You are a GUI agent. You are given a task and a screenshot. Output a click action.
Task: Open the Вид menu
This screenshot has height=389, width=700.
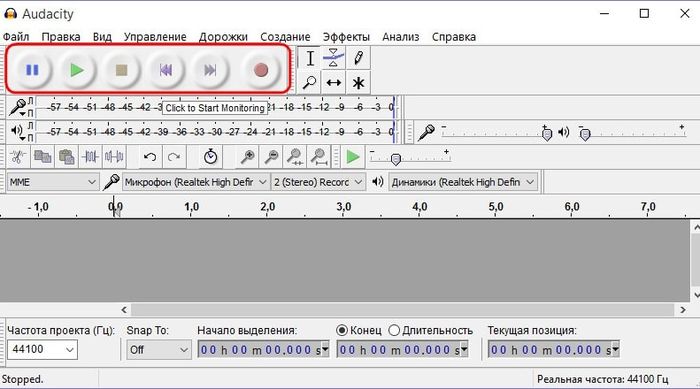(x=102, y=37)
